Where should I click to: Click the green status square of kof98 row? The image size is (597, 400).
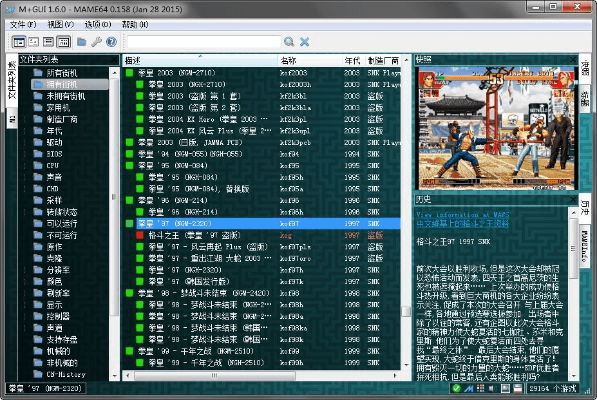click(x=129, y=293)
